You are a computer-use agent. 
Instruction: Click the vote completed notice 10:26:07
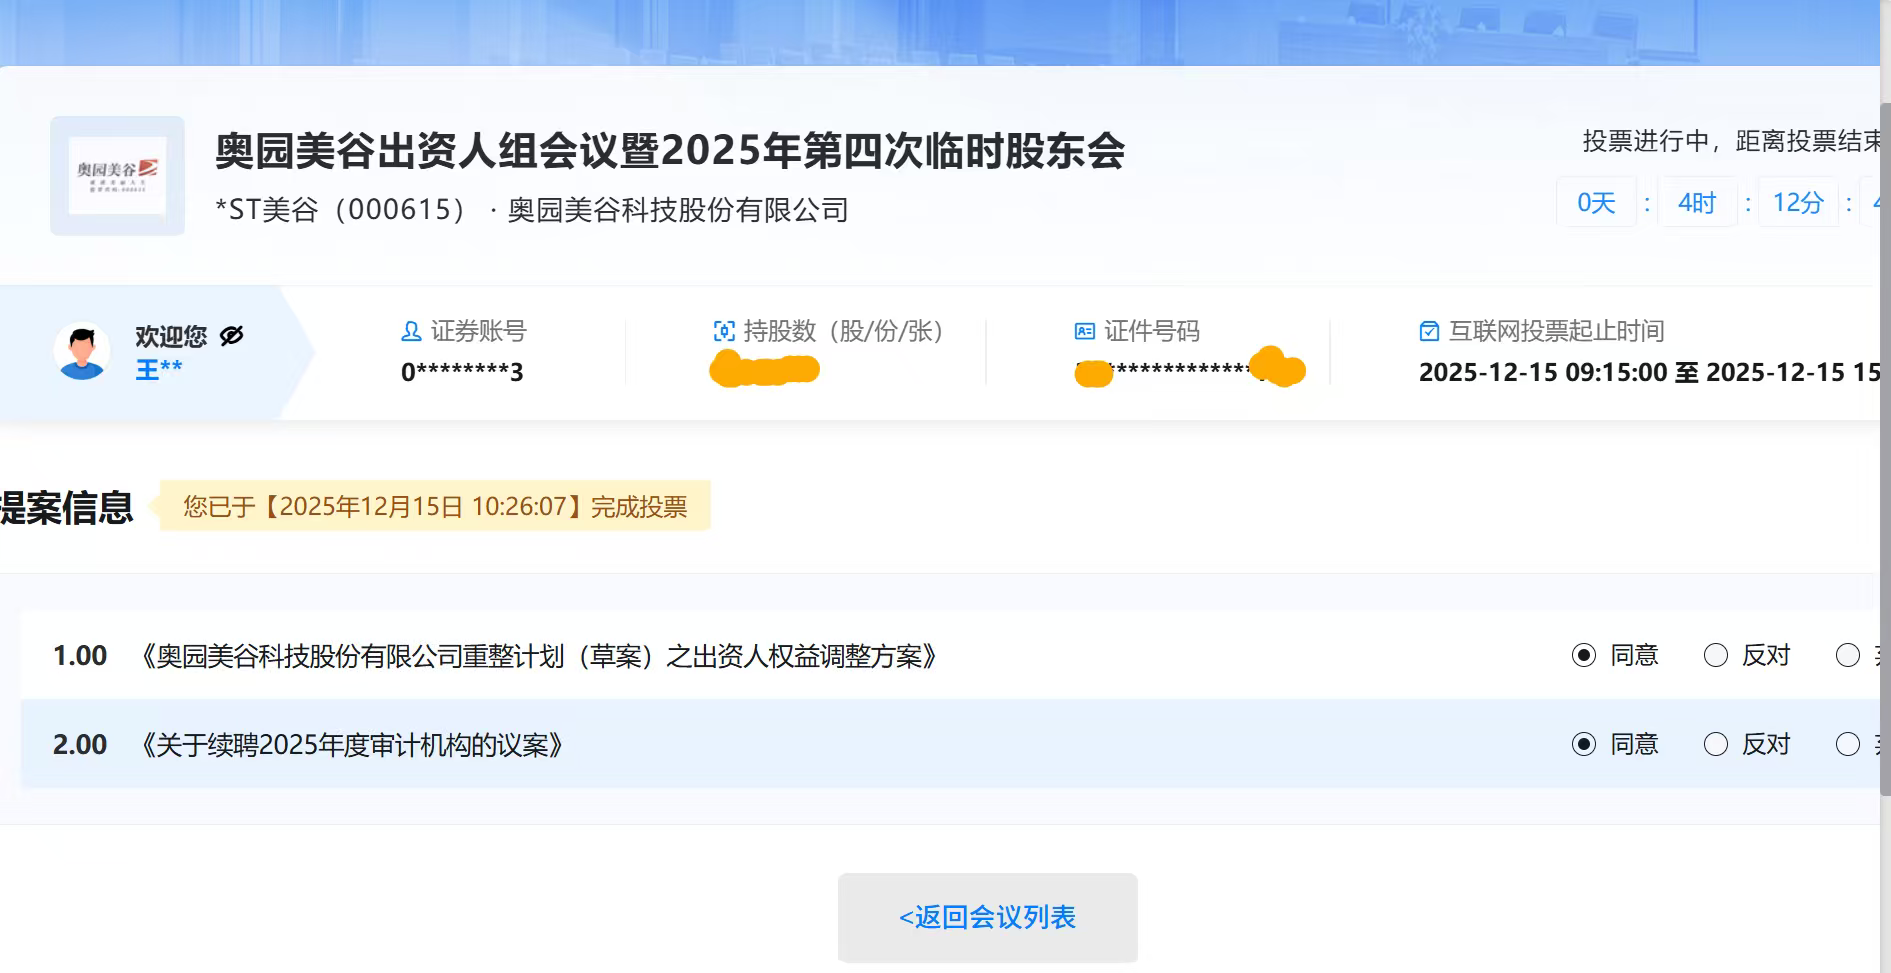tap(435, 506)
